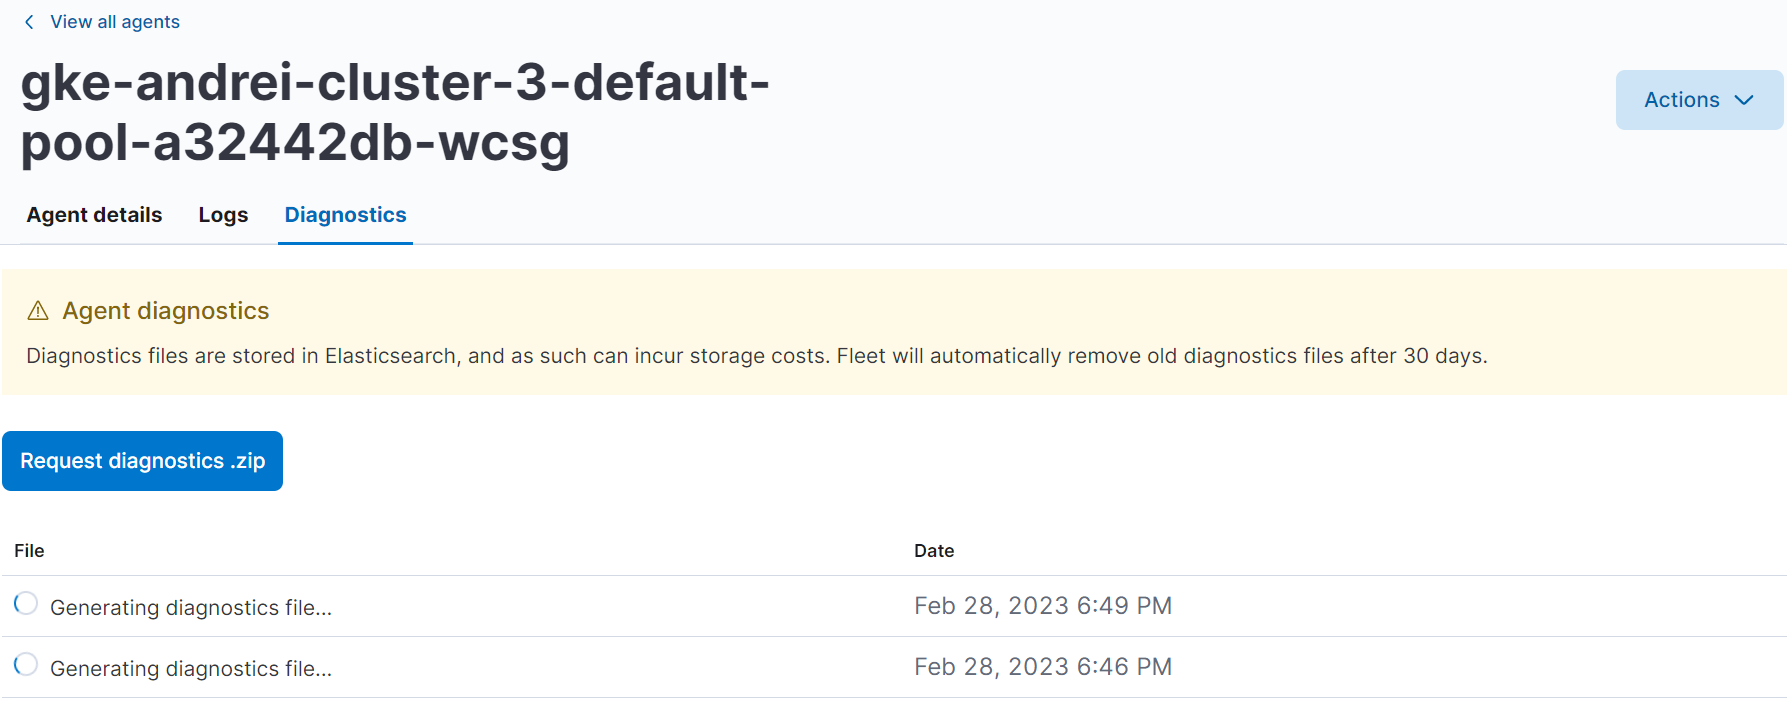This screenshot has height=716, width=1787.
Task: Follow the View all agents link
Action: (115, 21)
